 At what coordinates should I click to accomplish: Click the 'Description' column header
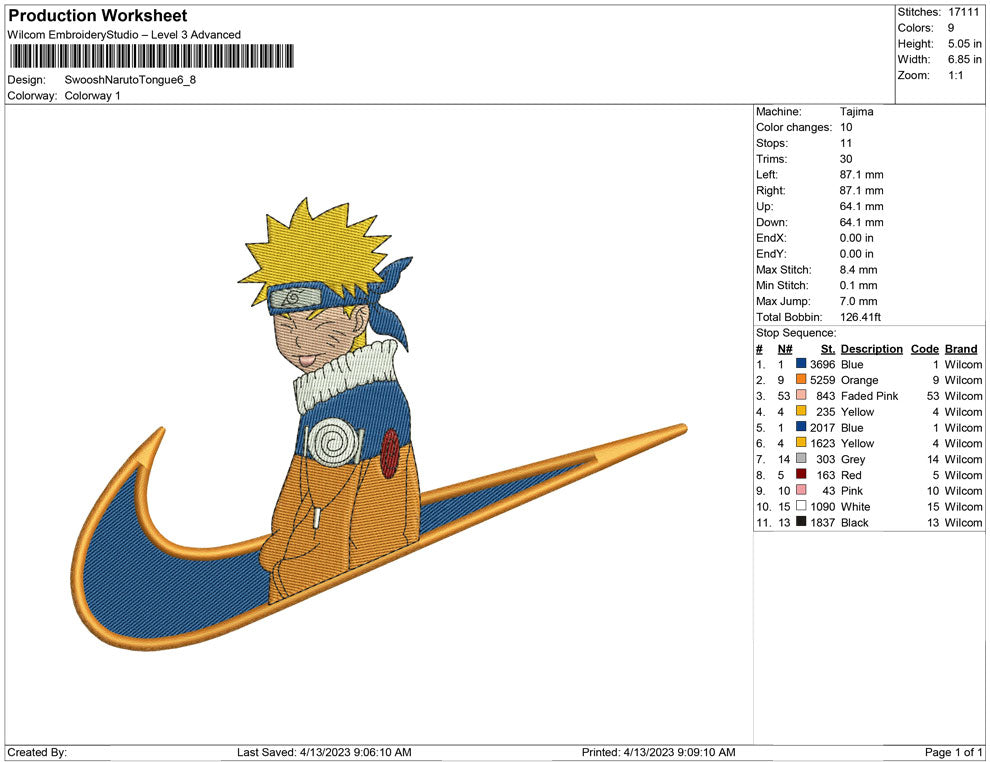[872, 349]
